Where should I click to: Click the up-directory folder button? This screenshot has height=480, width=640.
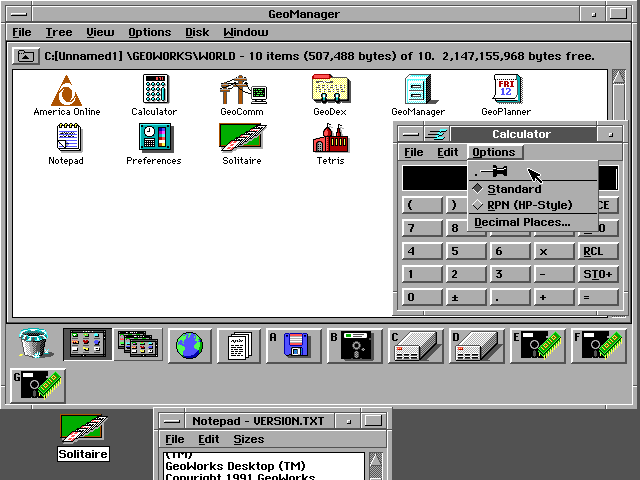[25, 56]
